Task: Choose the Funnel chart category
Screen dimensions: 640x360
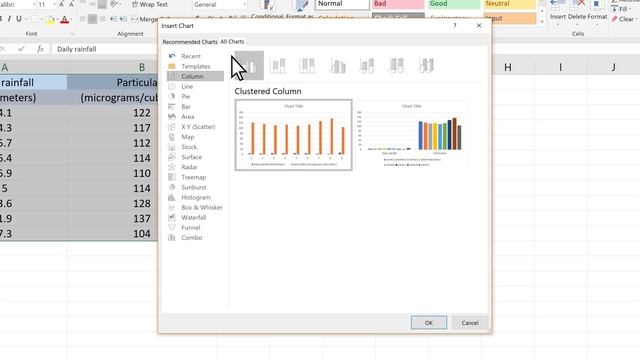Action: [x=195, y=228]
